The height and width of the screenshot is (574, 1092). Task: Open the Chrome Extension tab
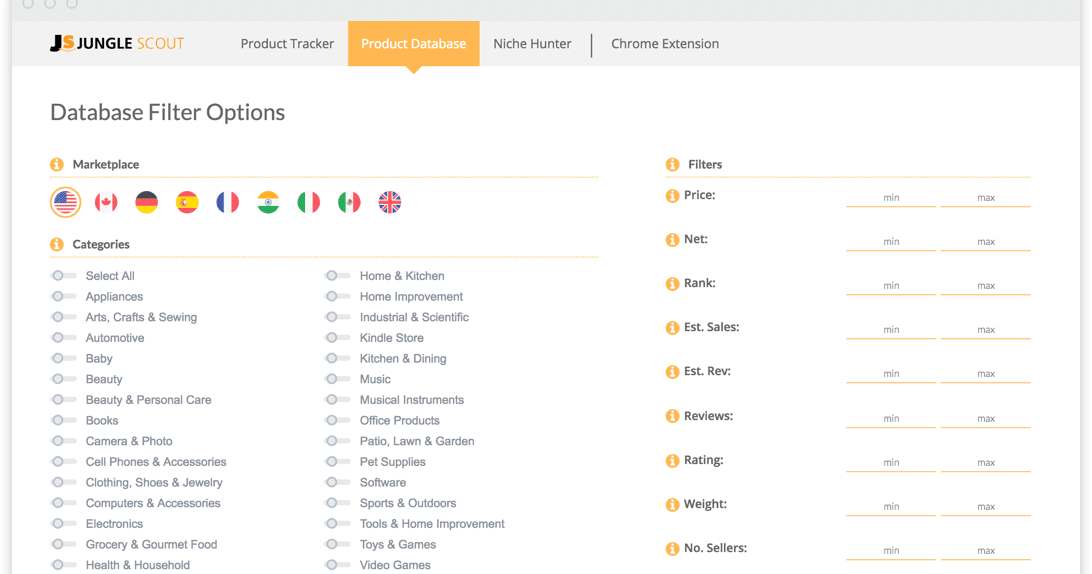[x=665, y=43]
